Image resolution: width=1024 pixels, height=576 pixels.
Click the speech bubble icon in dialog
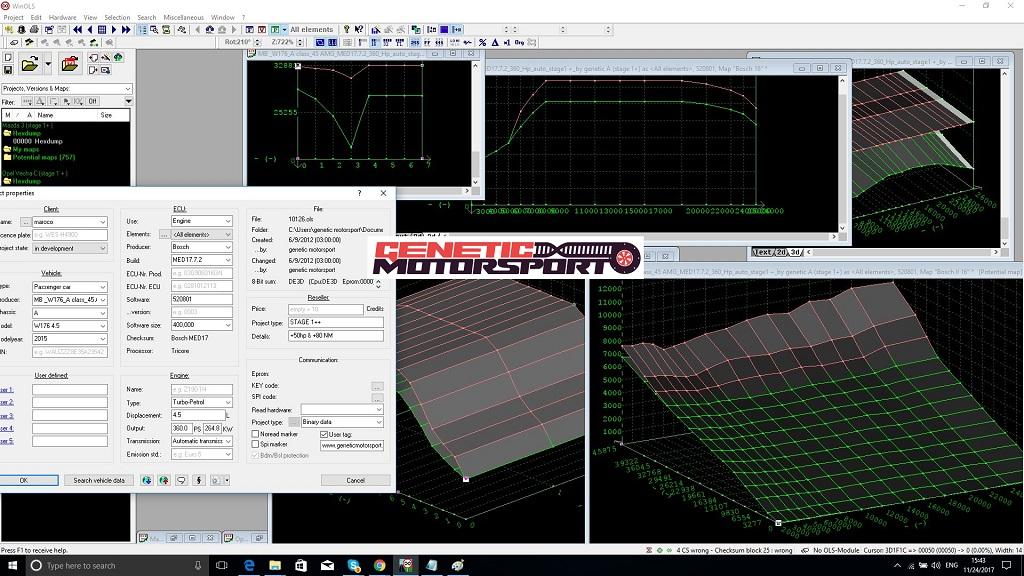point(181,480)
